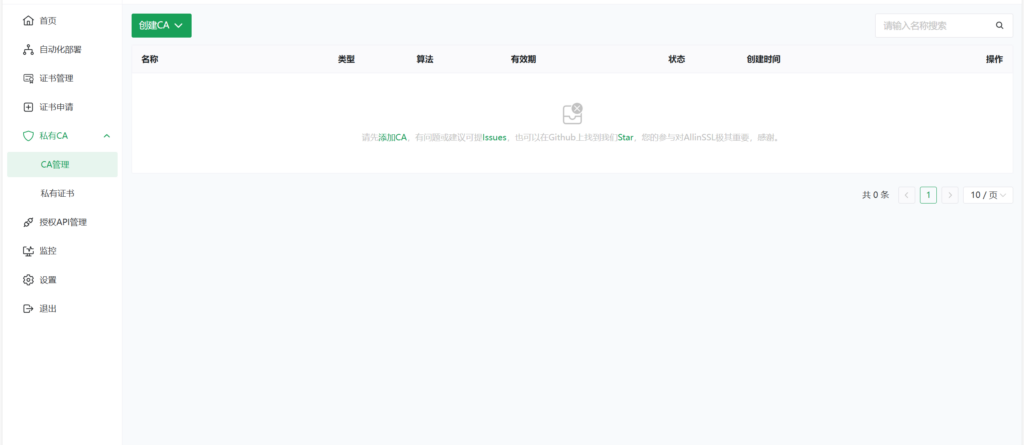Click the home icon beside 首页
Image resolution: width=1024 pixels, height=445 pixels.
pos(28,21)
